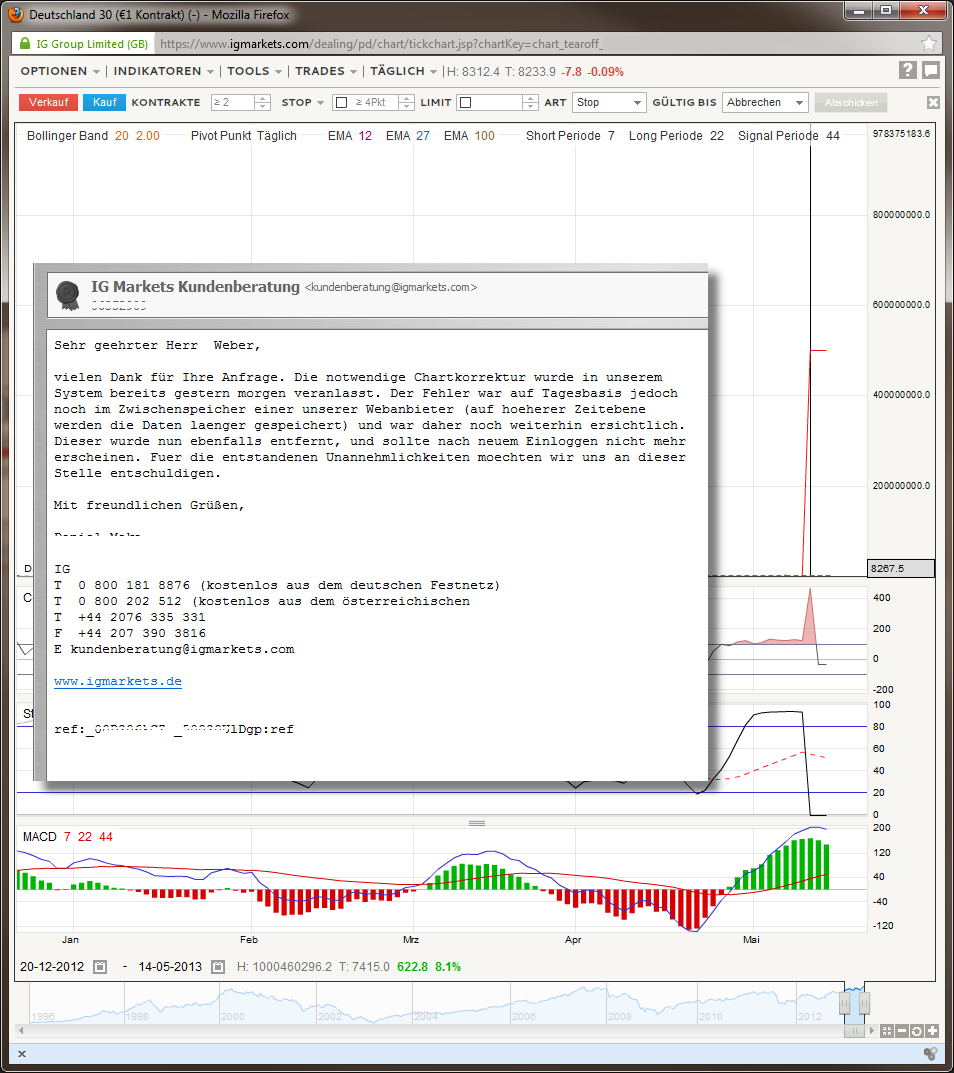Increase the Stop distance with the spinner up arrow
Image resolution: width=954 pixels, height=1073 pixels.
coord(407,99)
